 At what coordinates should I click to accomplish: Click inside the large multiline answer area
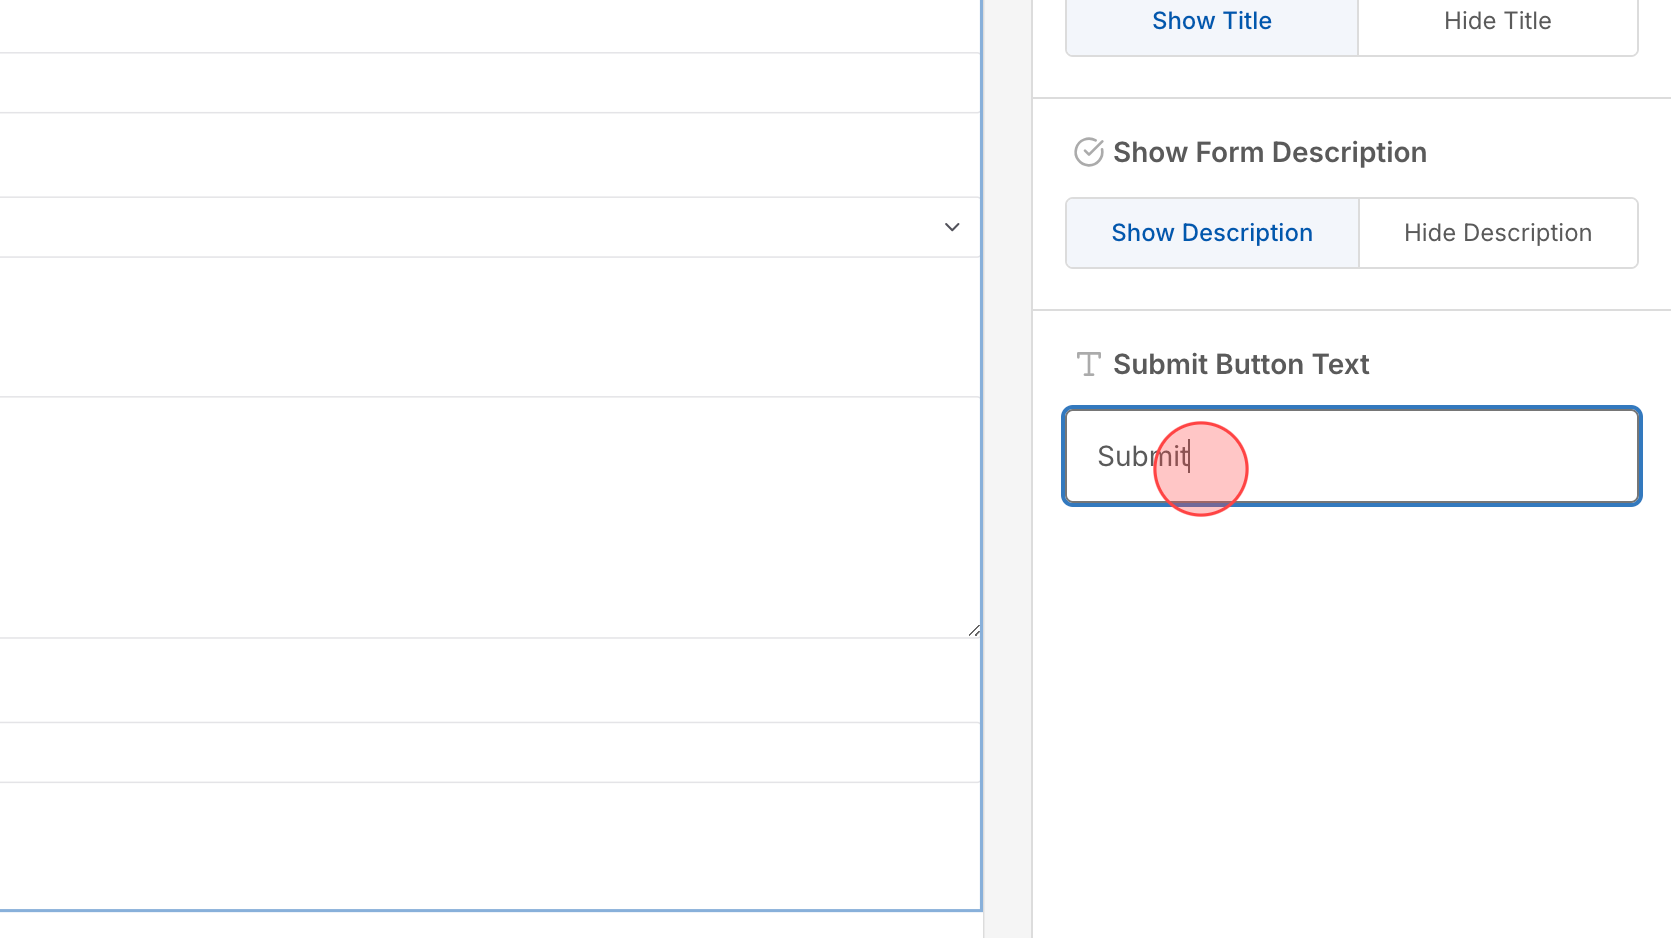490,515
